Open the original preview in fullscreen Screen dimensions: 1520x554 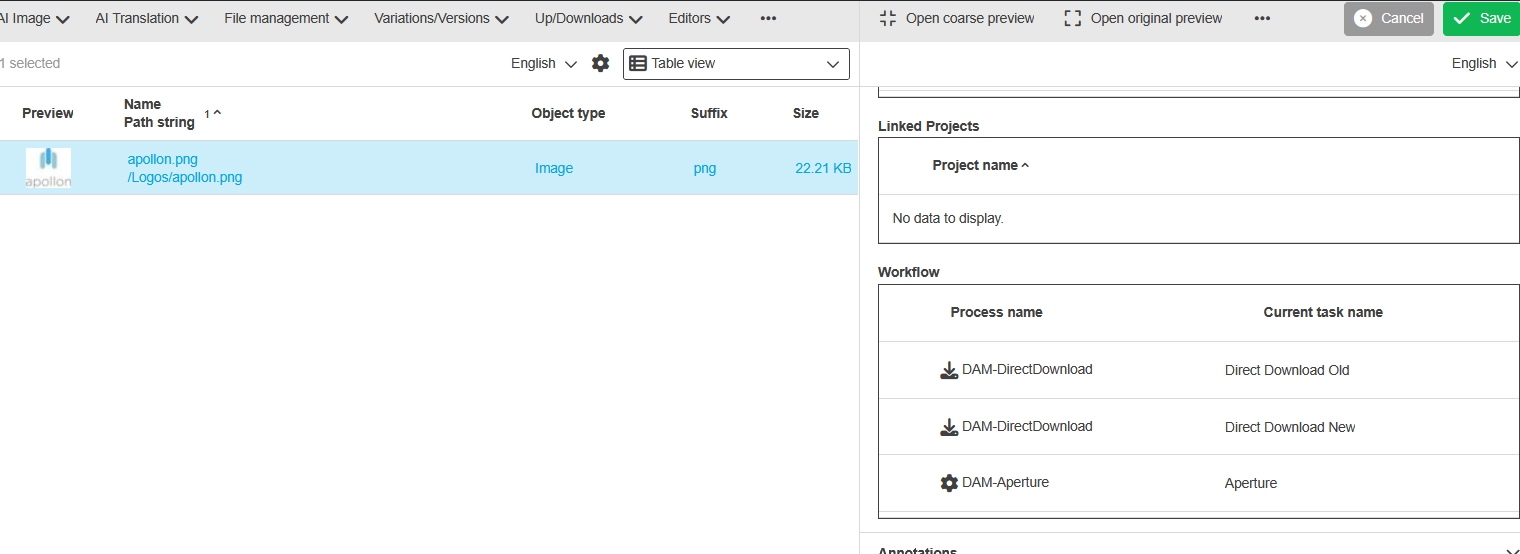tap(1143, 18)
